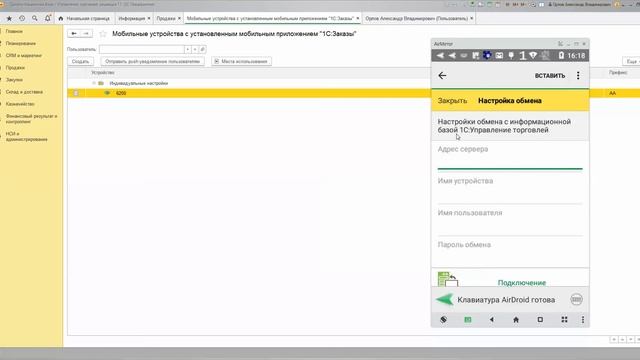Open НСИ и администрирование section
640x360 pixels.
tap(27, 136)
